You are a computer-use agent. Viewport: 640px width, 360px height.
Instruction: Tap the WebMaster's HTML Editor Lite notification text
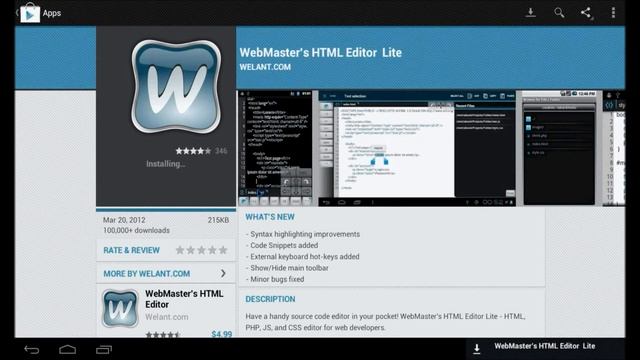coord(544,346)
